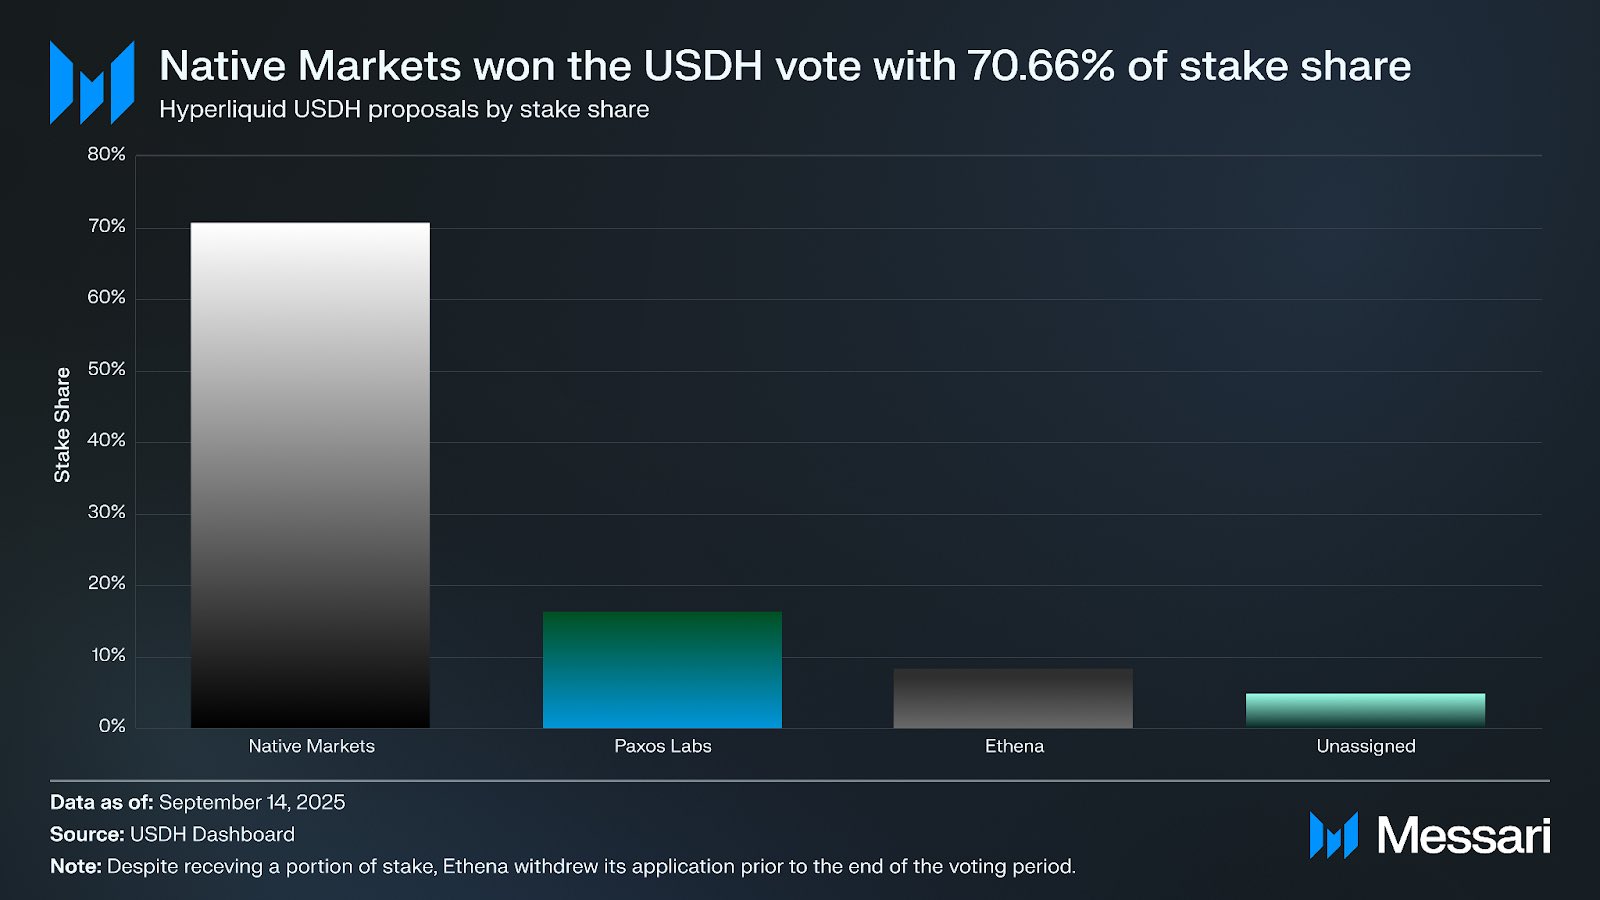Click the Native Markets axis label
Viewport: 1600px width, 900px height.
click(311, 746)
